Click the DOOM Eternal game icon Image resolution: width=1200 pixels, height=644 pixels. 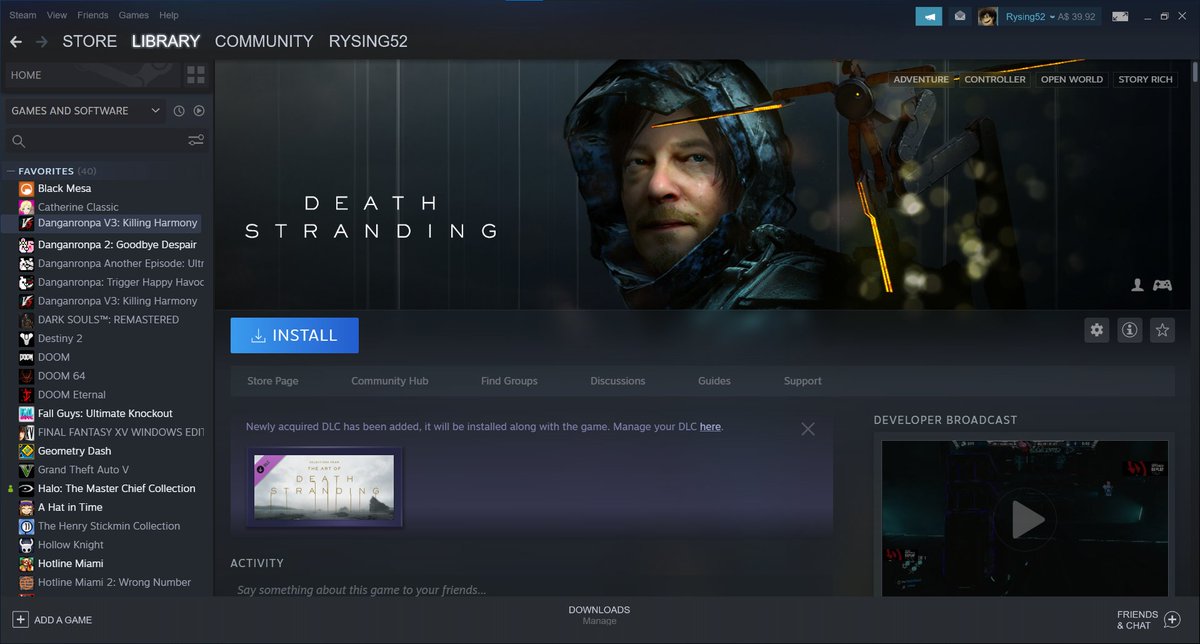(x=27, y=394)
